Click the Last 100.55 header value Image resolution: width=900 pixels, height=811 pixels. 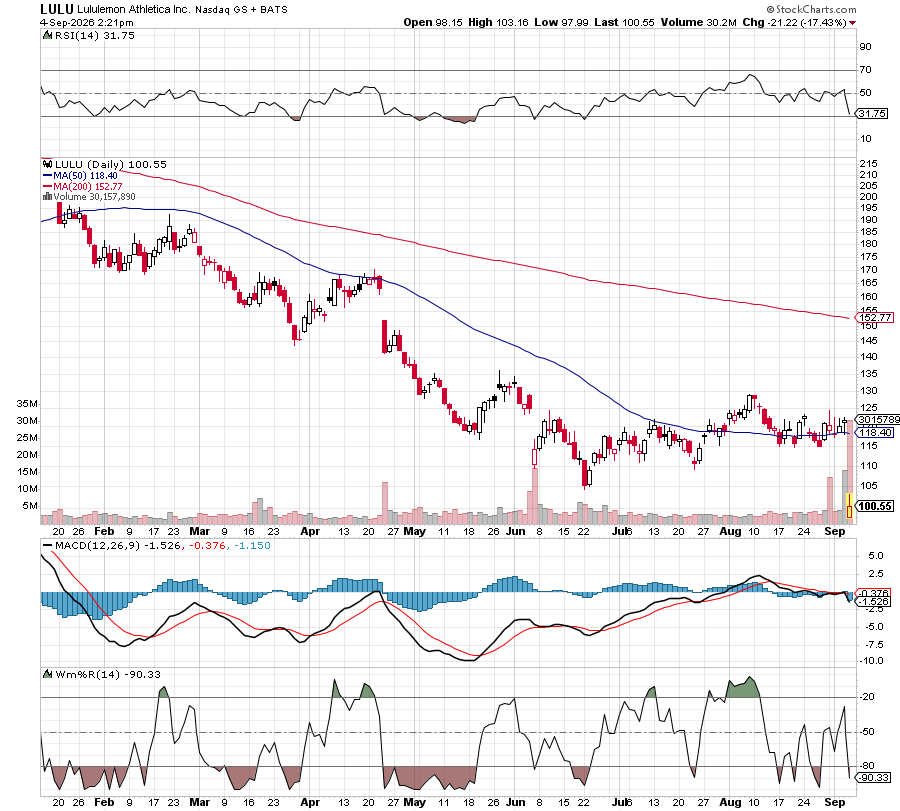pyautogui.click(x=624, y=22)
